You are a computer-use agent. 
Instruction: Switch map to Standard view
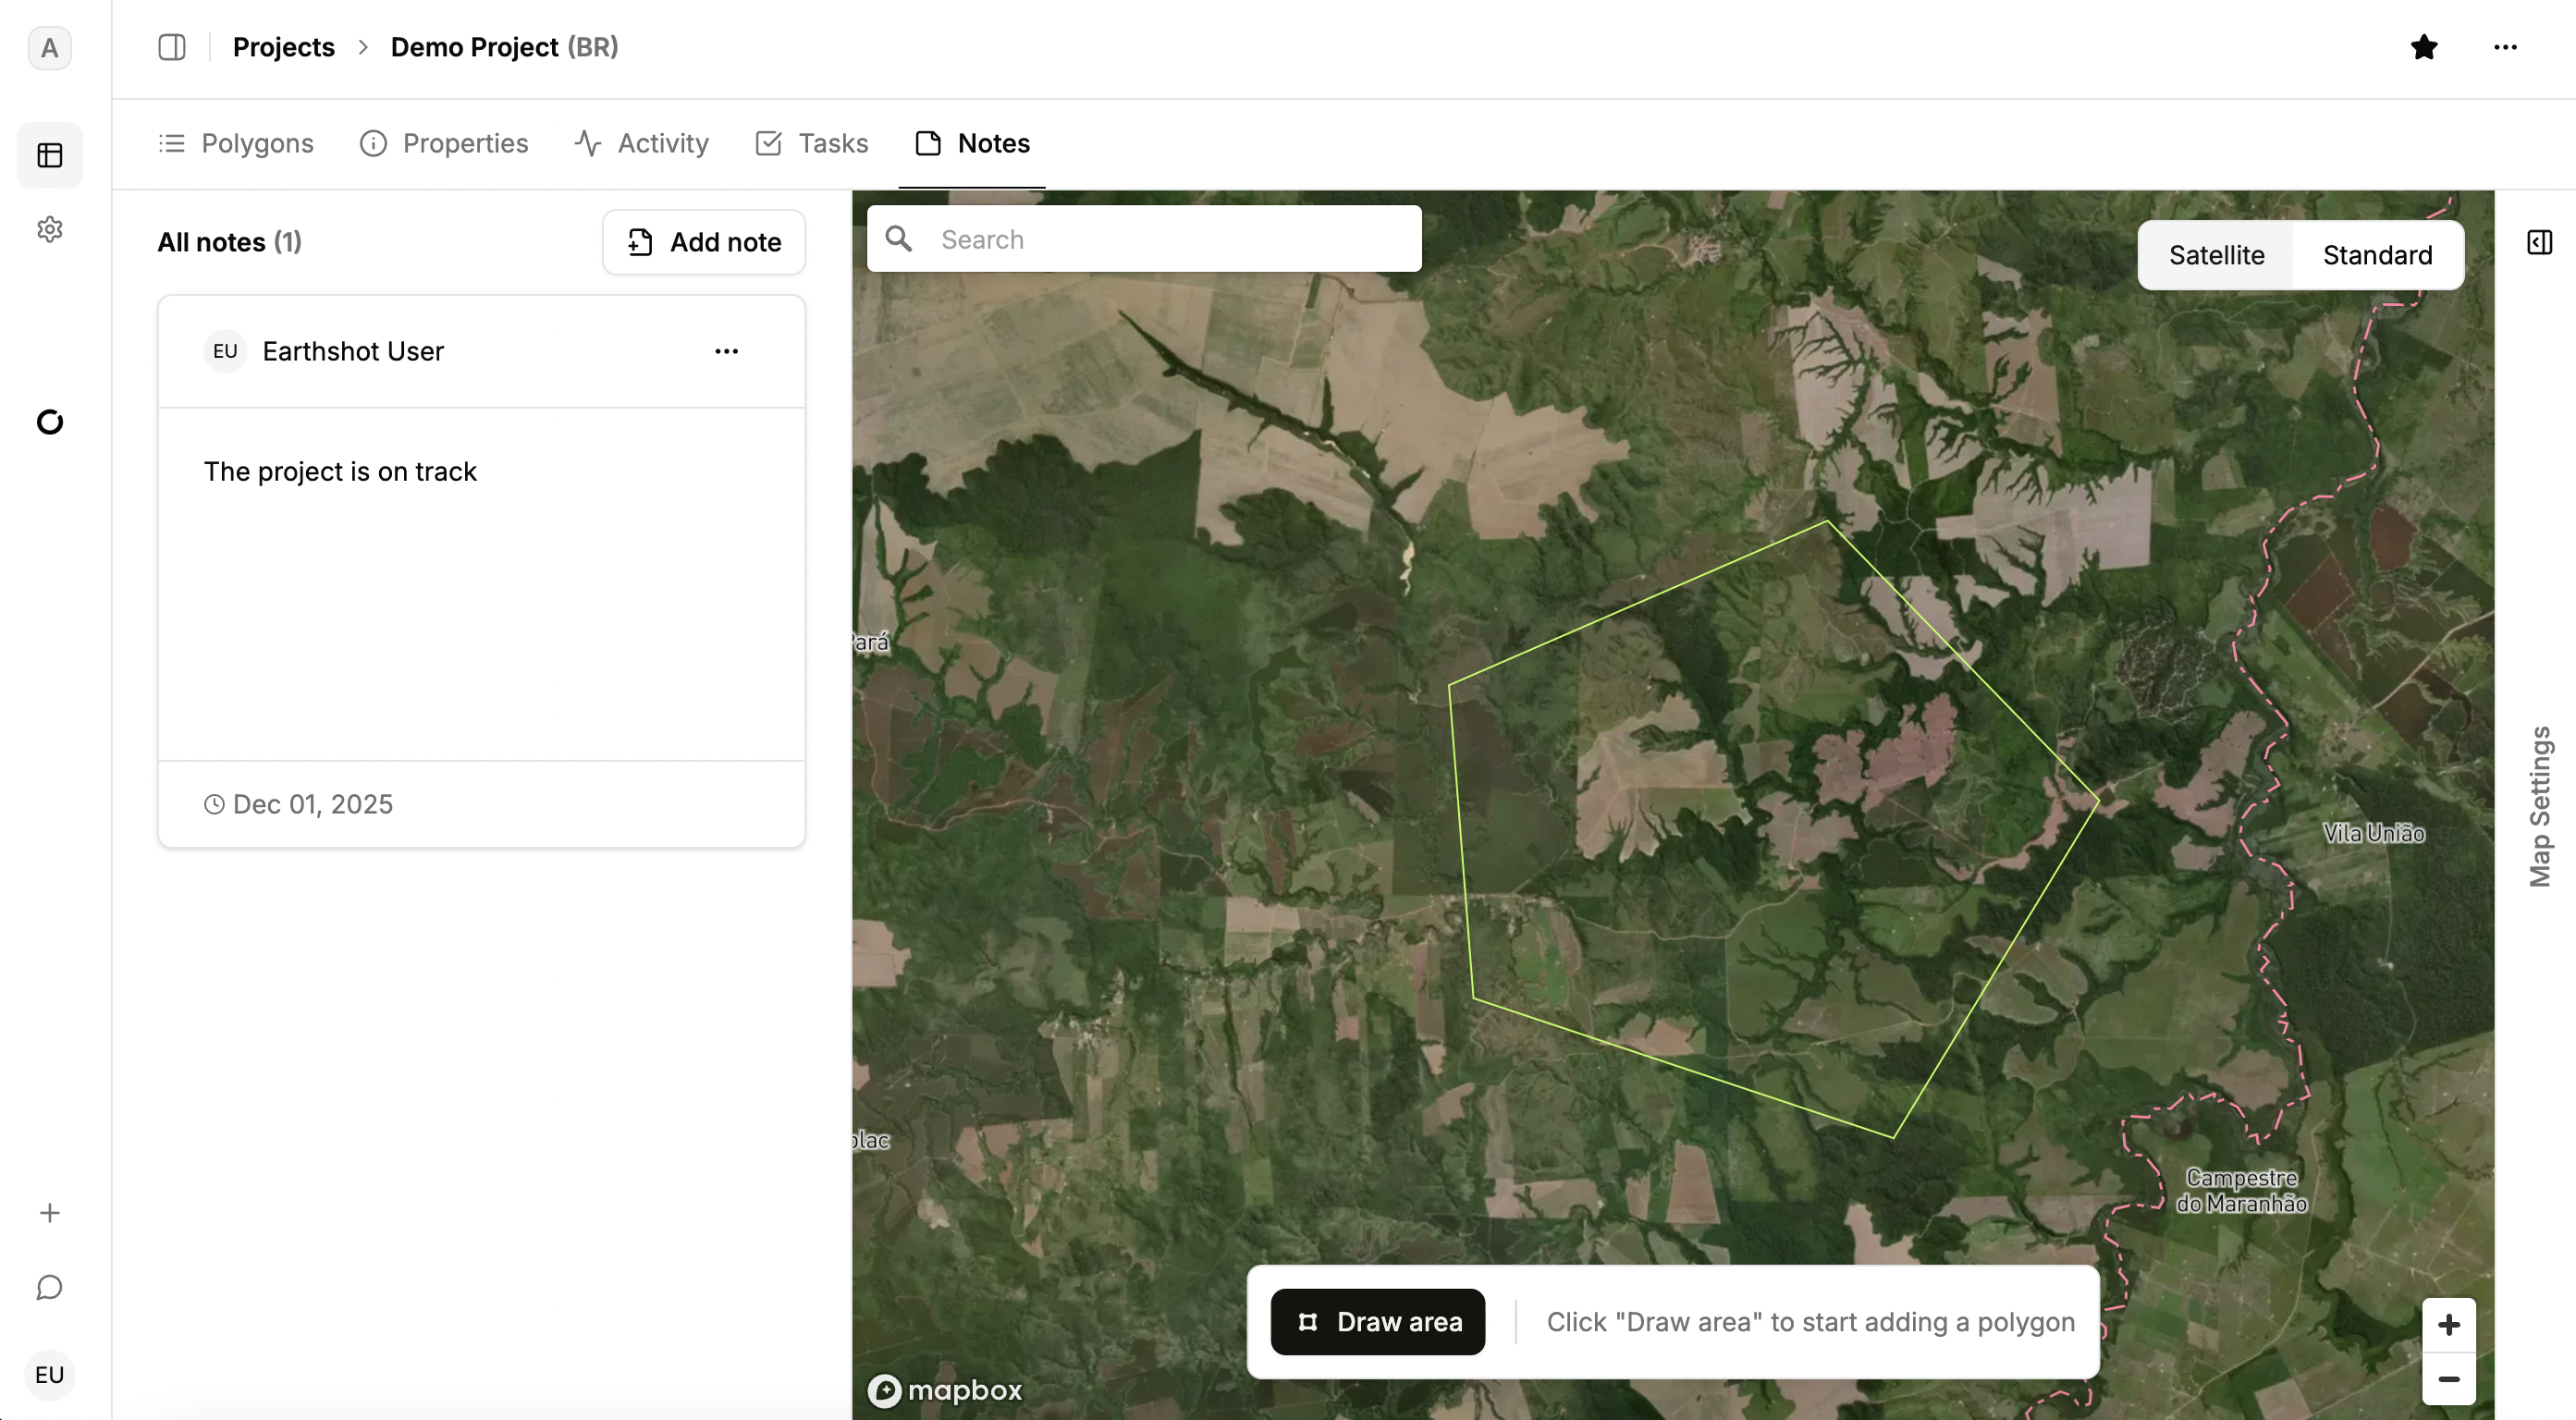click(x=2377, y=255)
